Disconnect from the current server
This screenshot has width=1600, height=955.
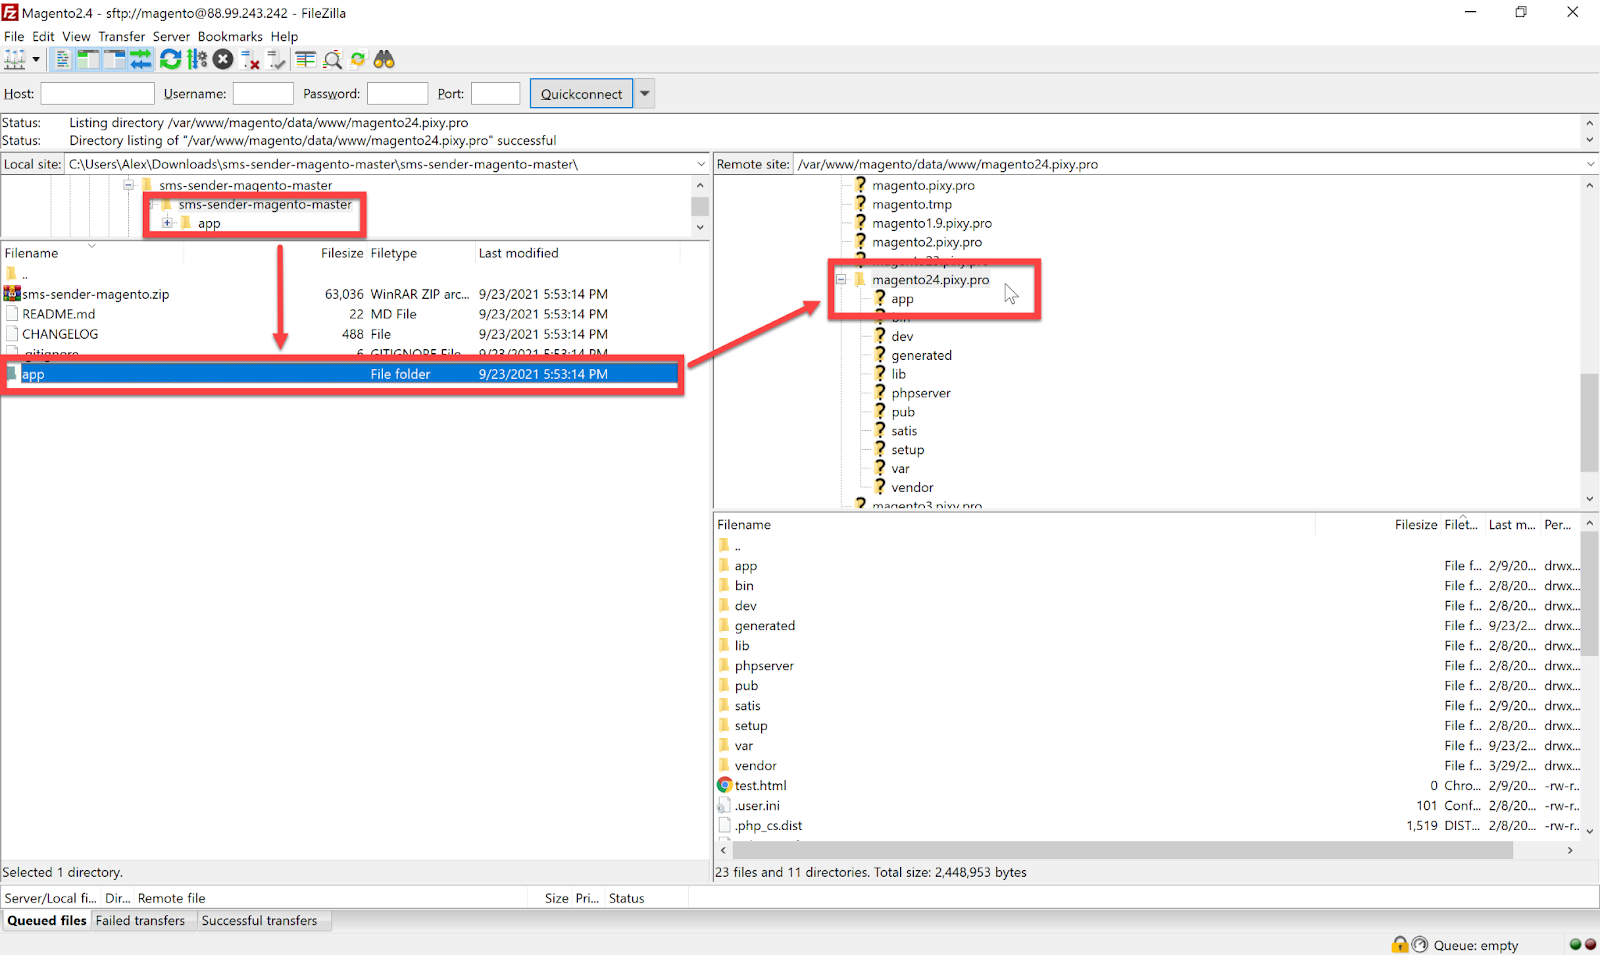pyautogui.click(x=250, y=60)
